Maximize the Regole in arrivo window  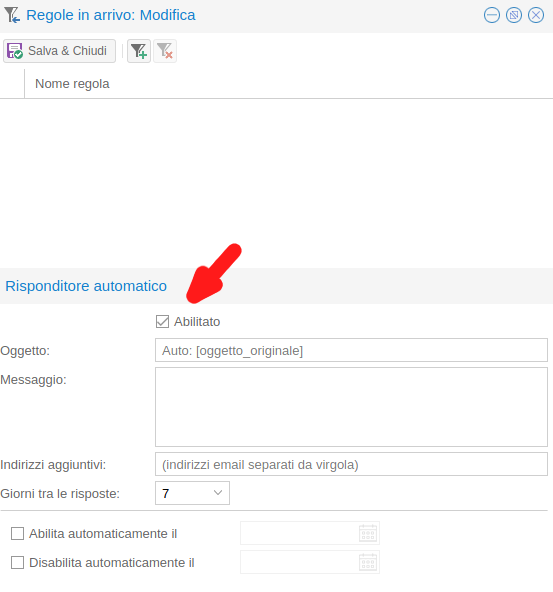tap(514, 15)
